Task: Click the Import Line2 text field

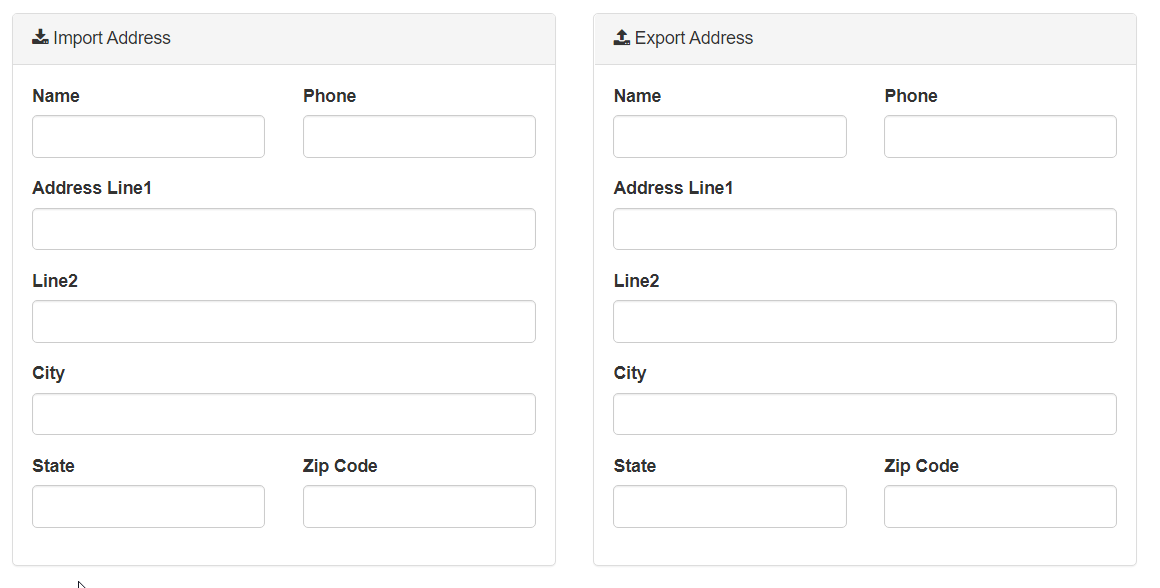Action: [284, 322]
